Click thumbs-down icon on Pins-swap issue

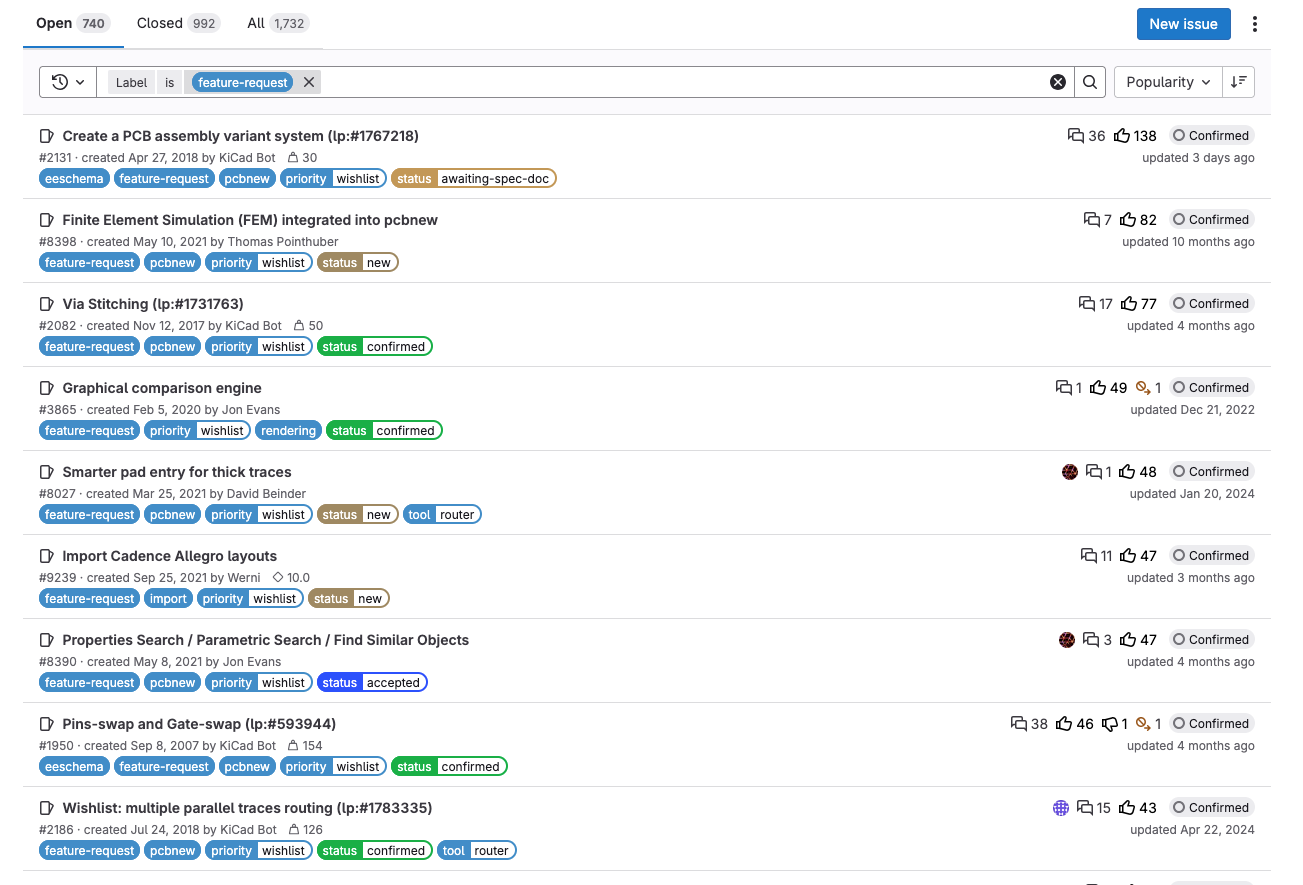coord(1110,724)
